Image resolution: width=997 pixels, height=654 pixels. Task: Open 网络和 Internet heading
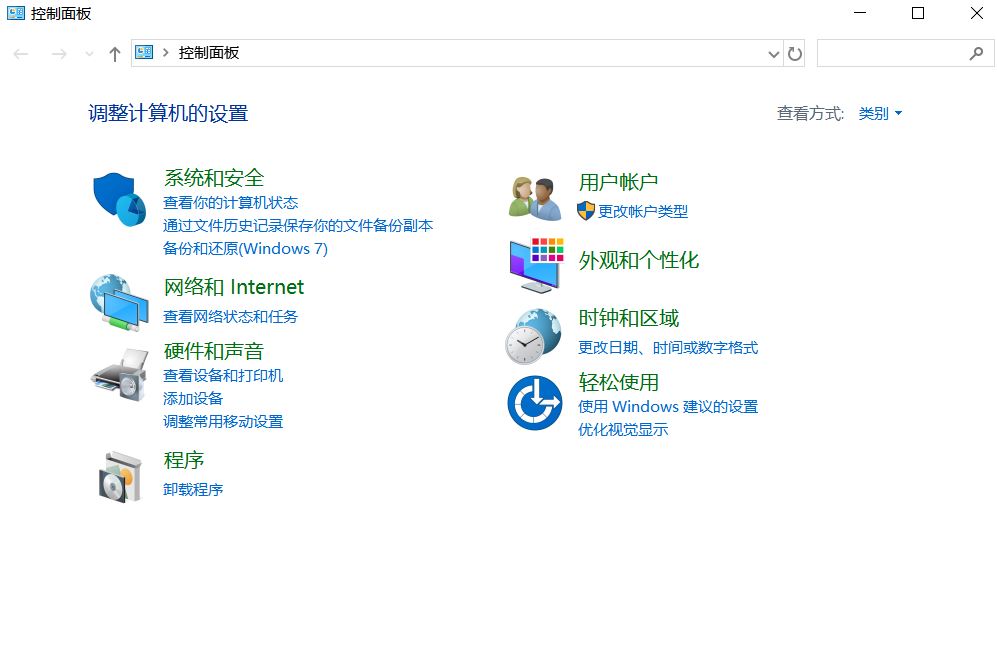(x=233, y=287)
